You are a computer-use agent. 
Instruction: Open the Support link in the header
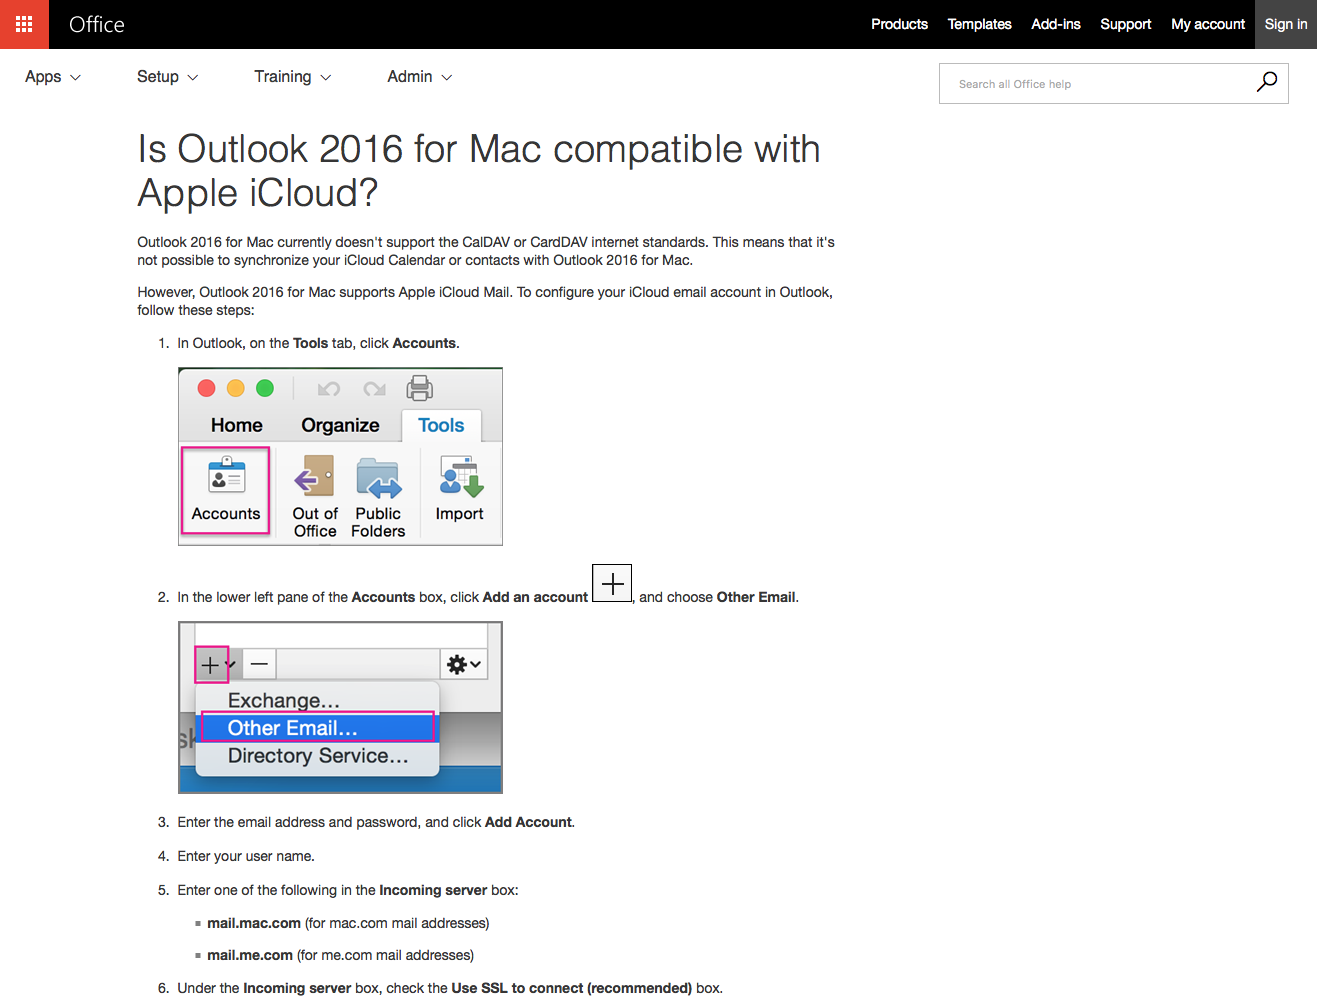1126,24
